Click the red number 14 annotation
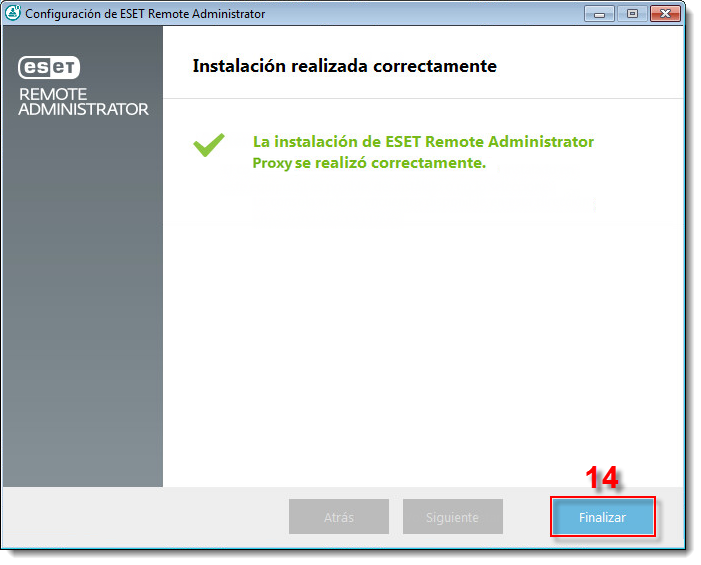The height and width of the screenshot is (565, 701). click(x=602, y=478)
